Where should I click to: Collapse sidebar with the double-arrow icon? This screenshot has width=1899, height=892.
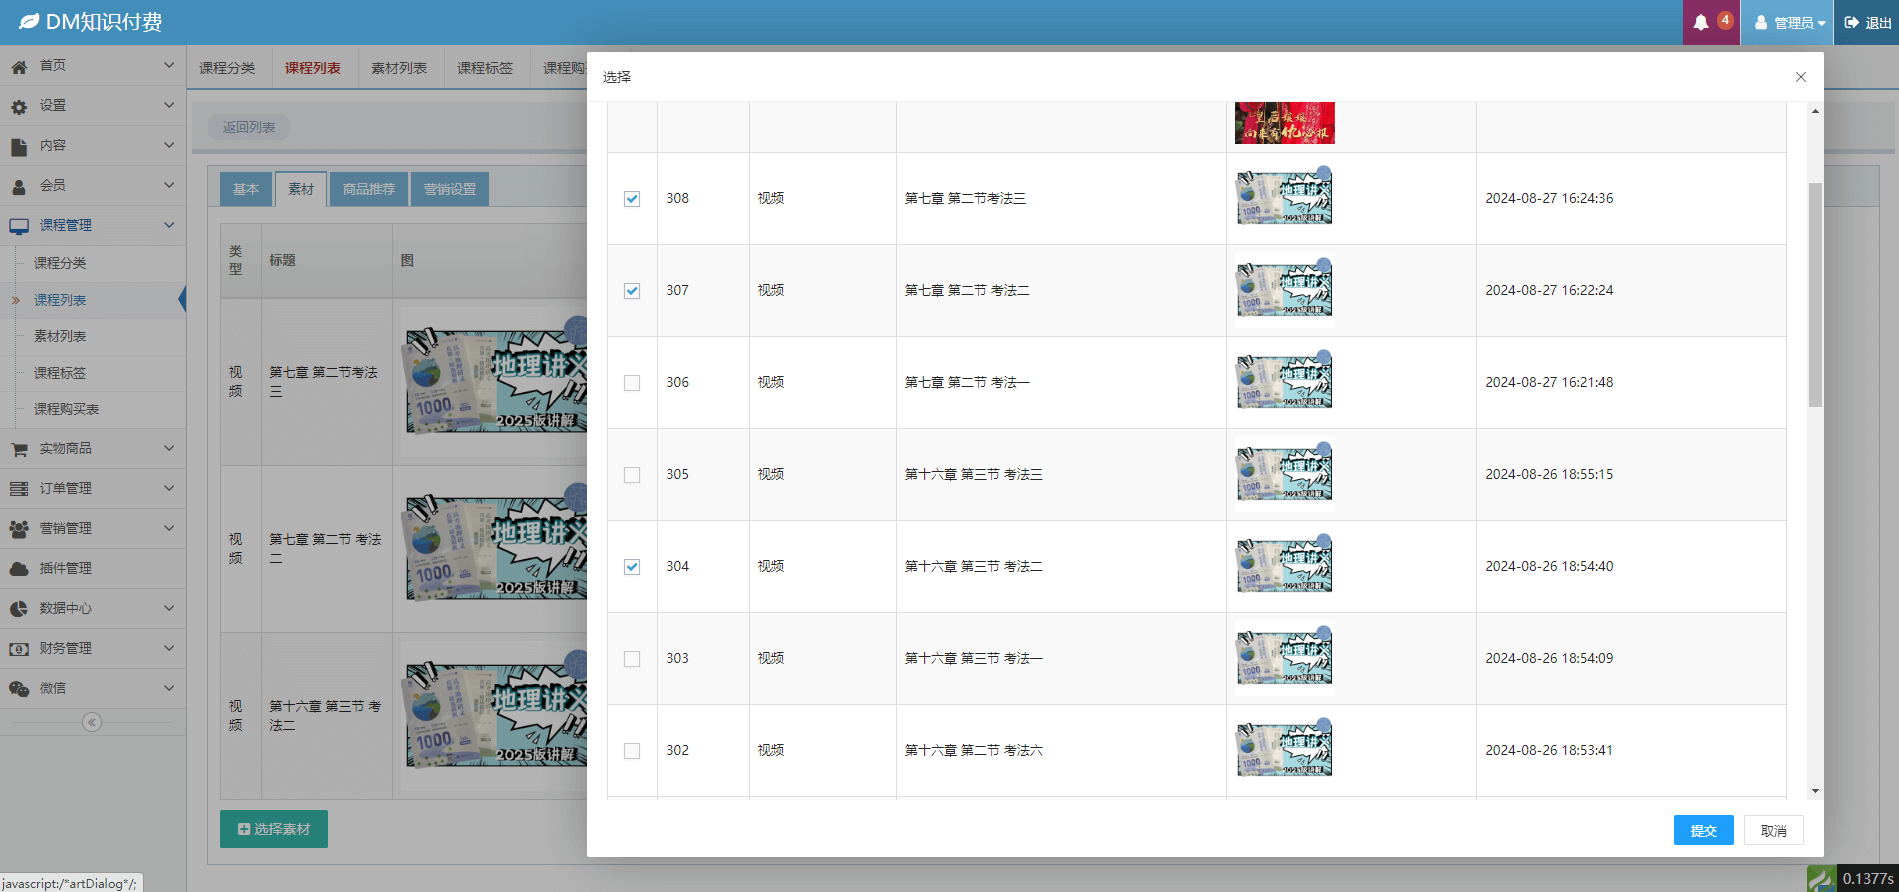click(92, 722)
